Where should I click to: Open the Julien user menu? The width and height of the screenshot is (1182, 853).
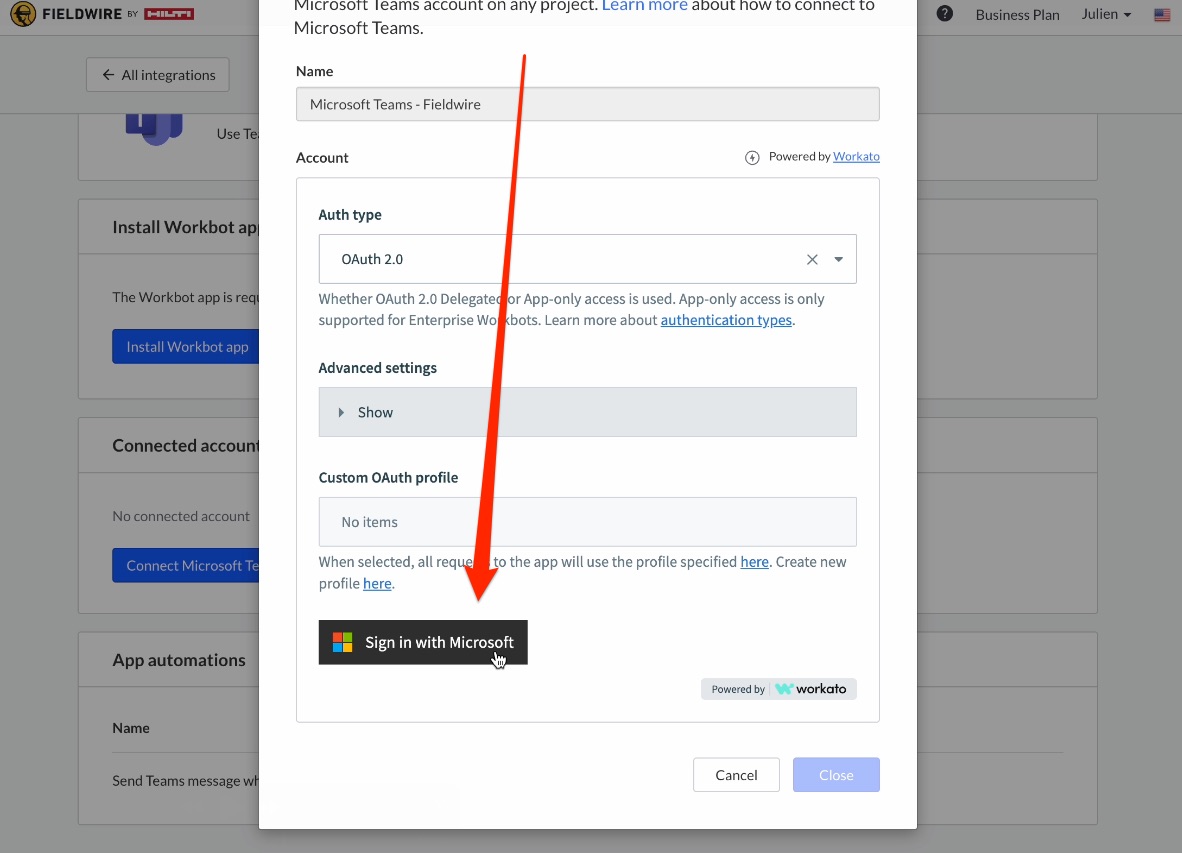[1106, 14]
